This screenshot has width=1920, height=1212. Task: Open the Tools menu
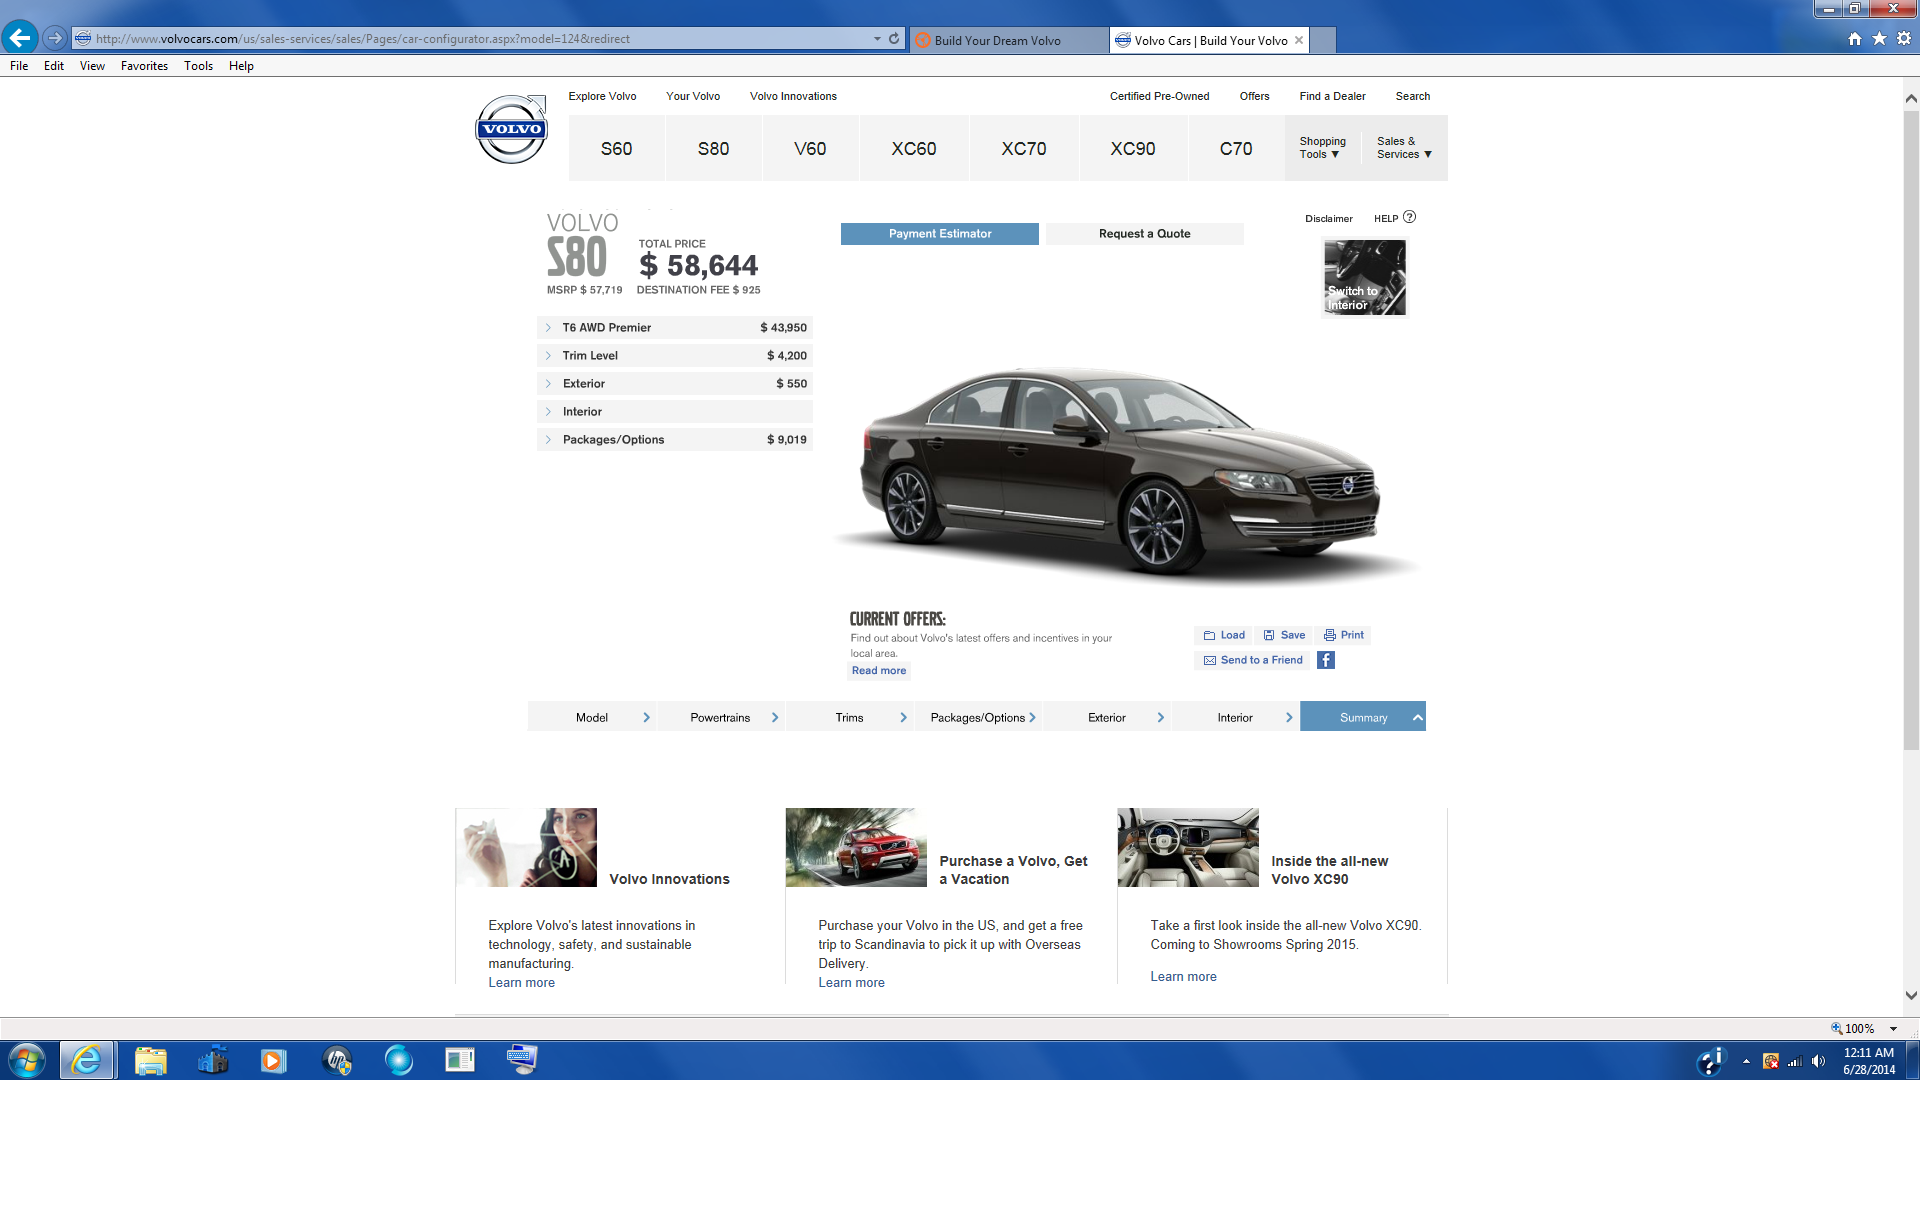click(198, 66)
